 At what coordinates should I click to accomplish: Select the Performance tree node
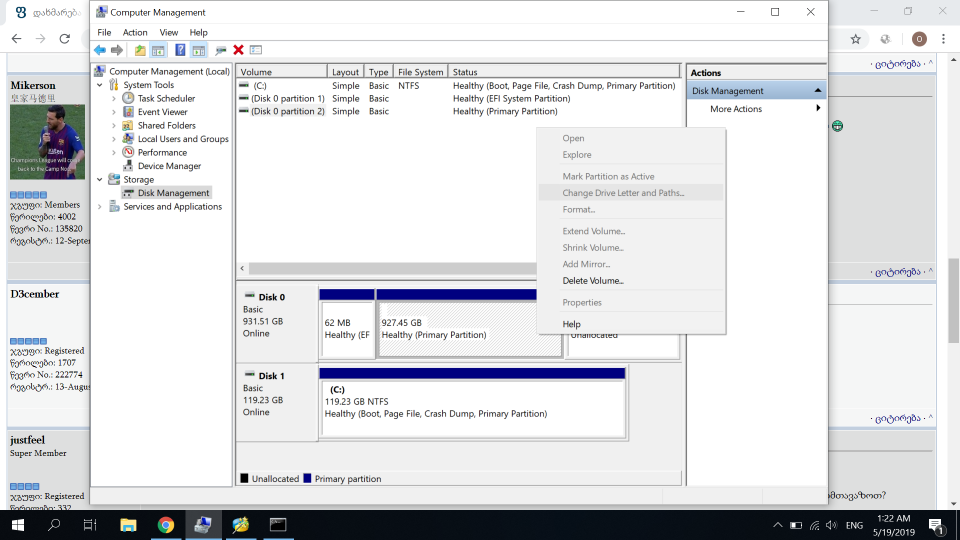162,153
